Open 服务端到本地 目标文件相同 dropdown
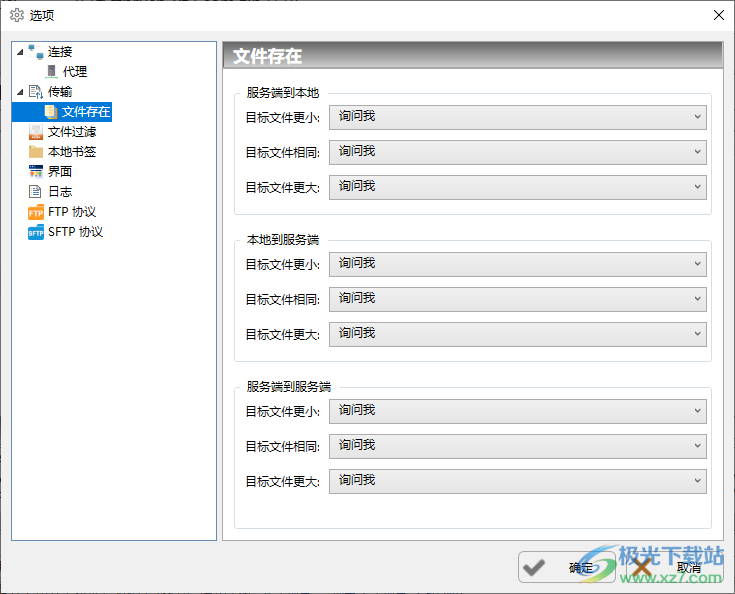This screenshot has width=735, height=594. pos(518,152)
